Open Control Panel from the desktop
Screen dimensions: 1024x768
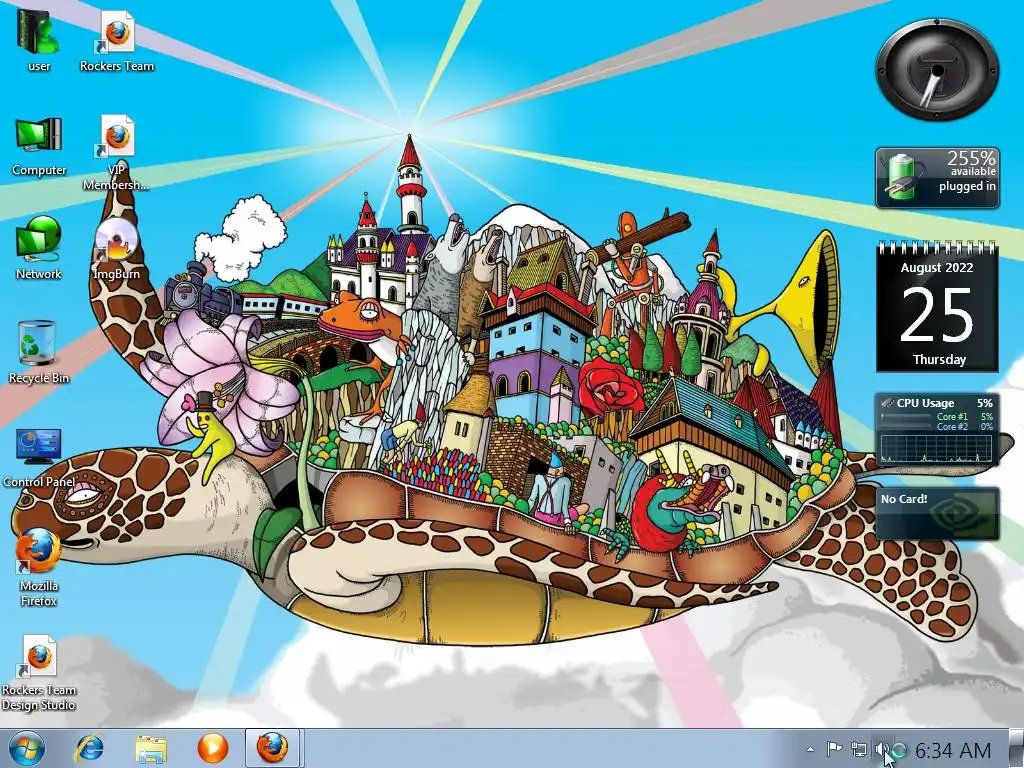[39, 457]
